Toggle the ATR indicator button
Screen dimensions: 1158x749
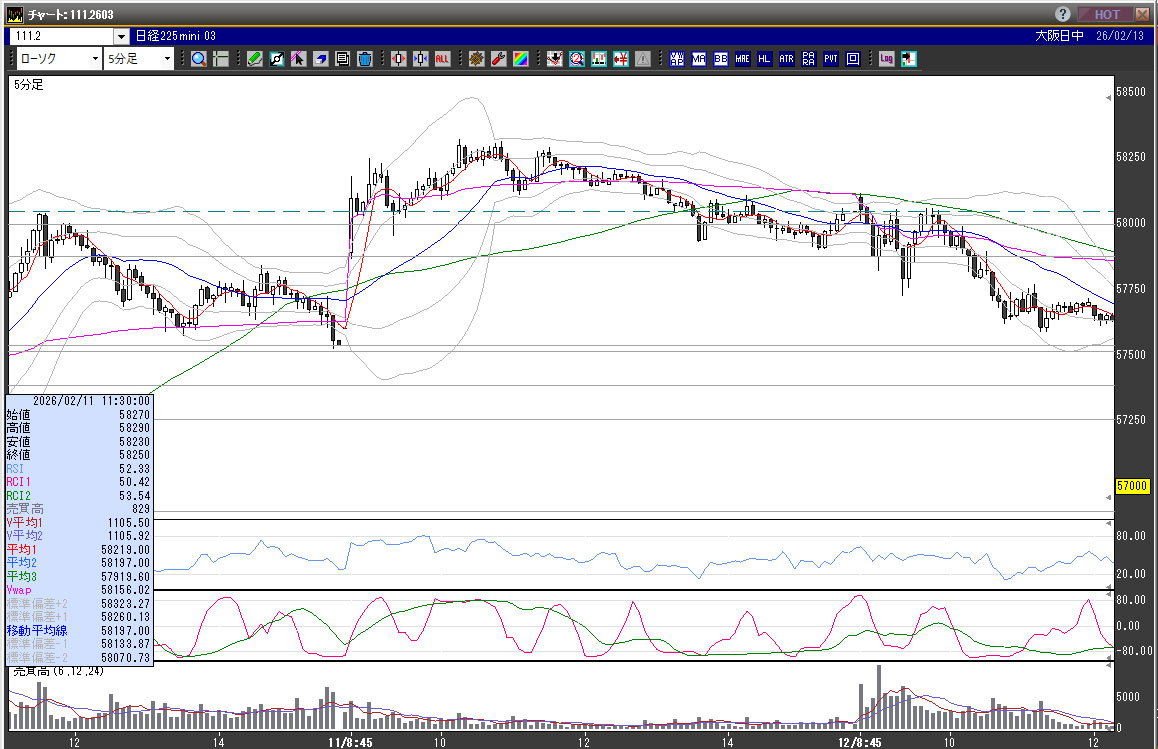[x=786, y=59]
